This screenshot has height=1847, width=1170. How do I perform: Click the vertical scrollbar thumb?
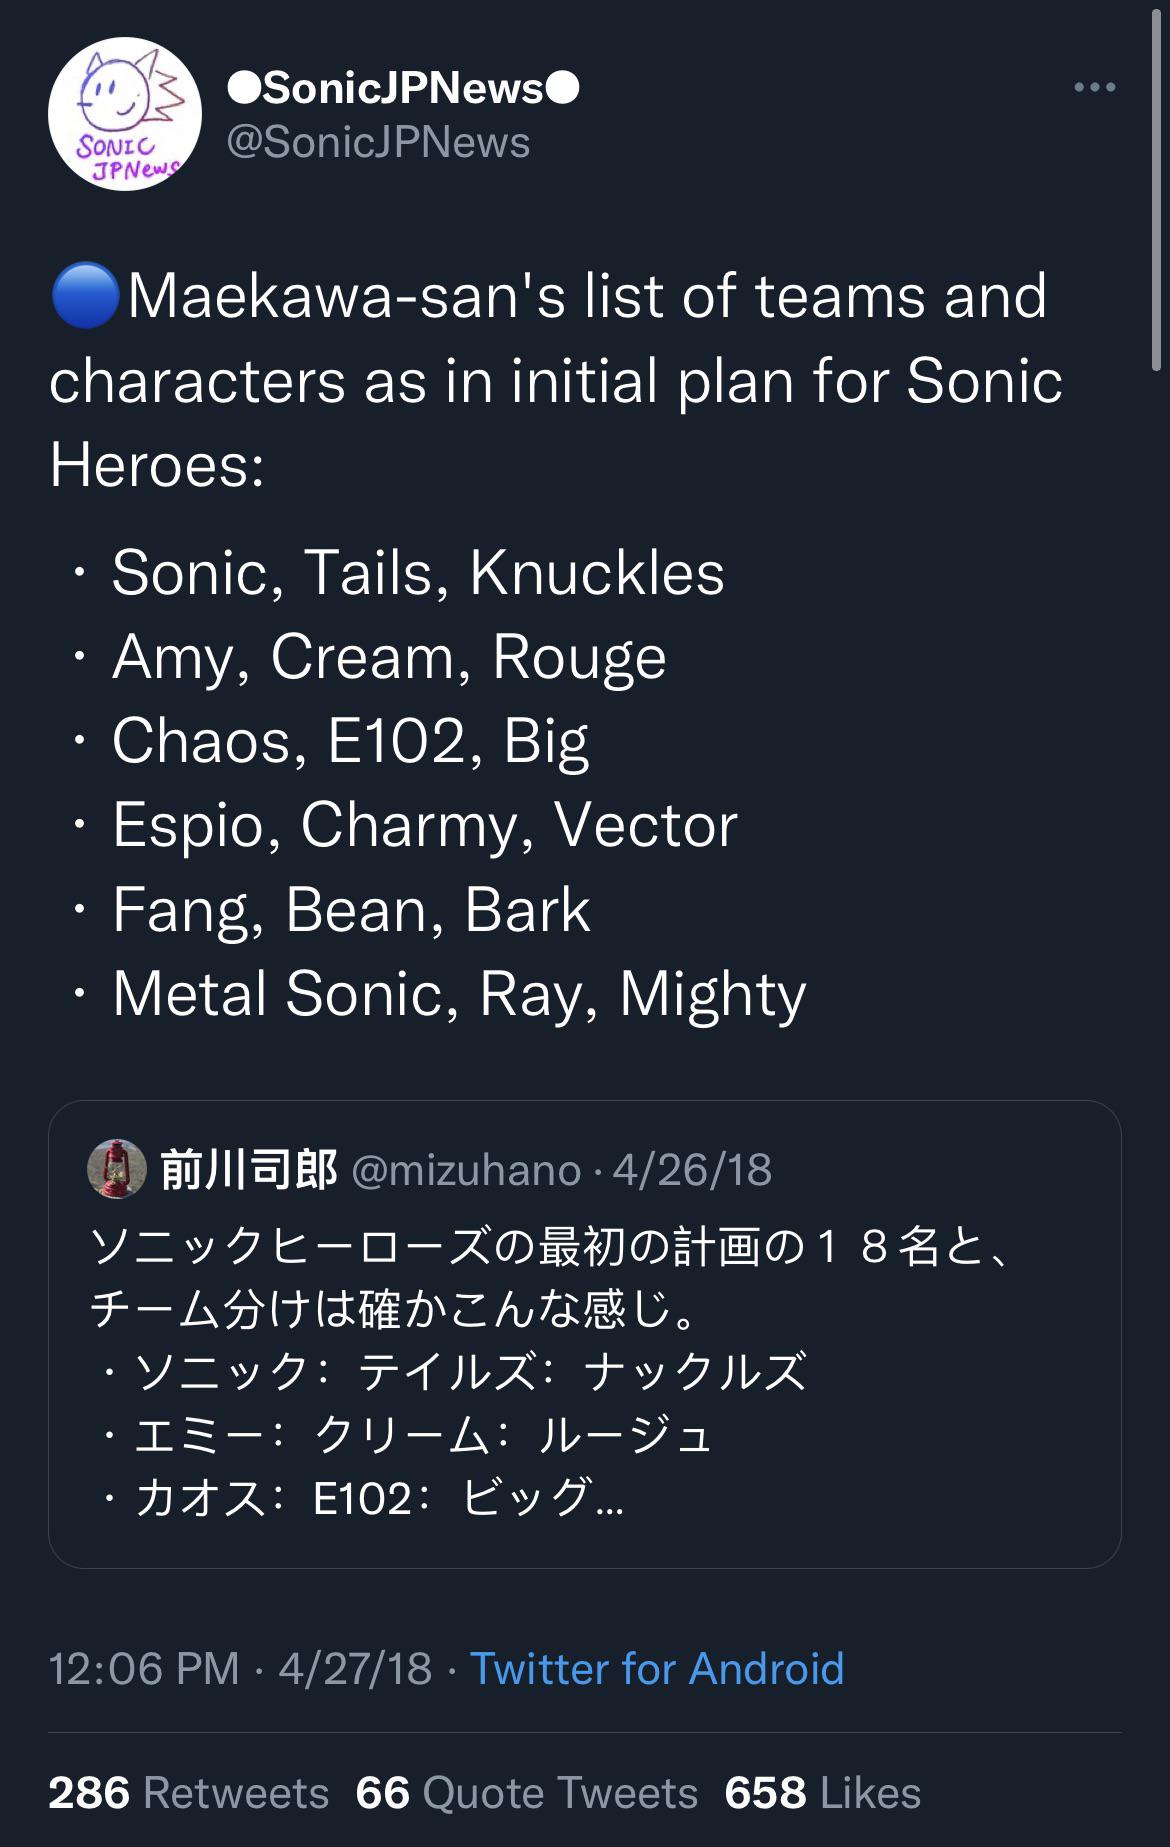[1157, 190]
